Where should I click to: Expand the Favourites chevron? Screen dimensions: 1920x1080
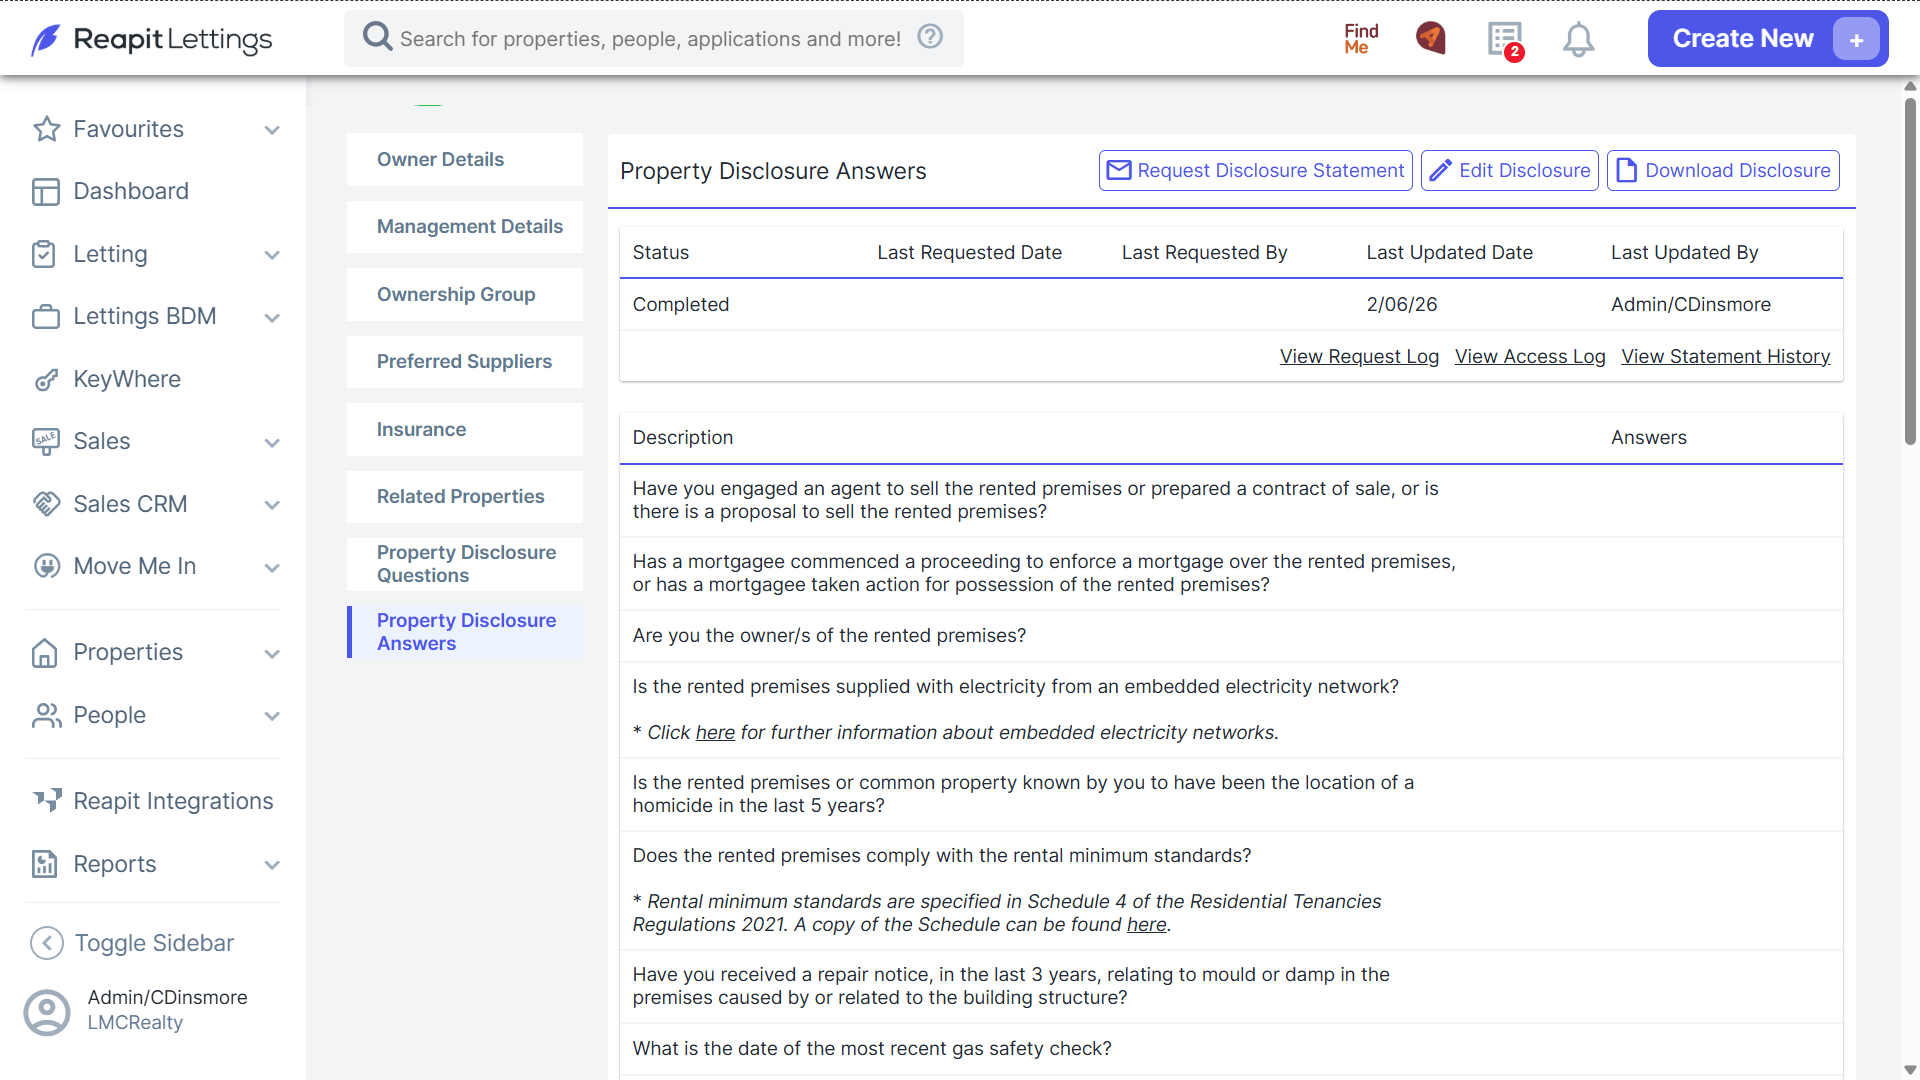coord(272,130)
